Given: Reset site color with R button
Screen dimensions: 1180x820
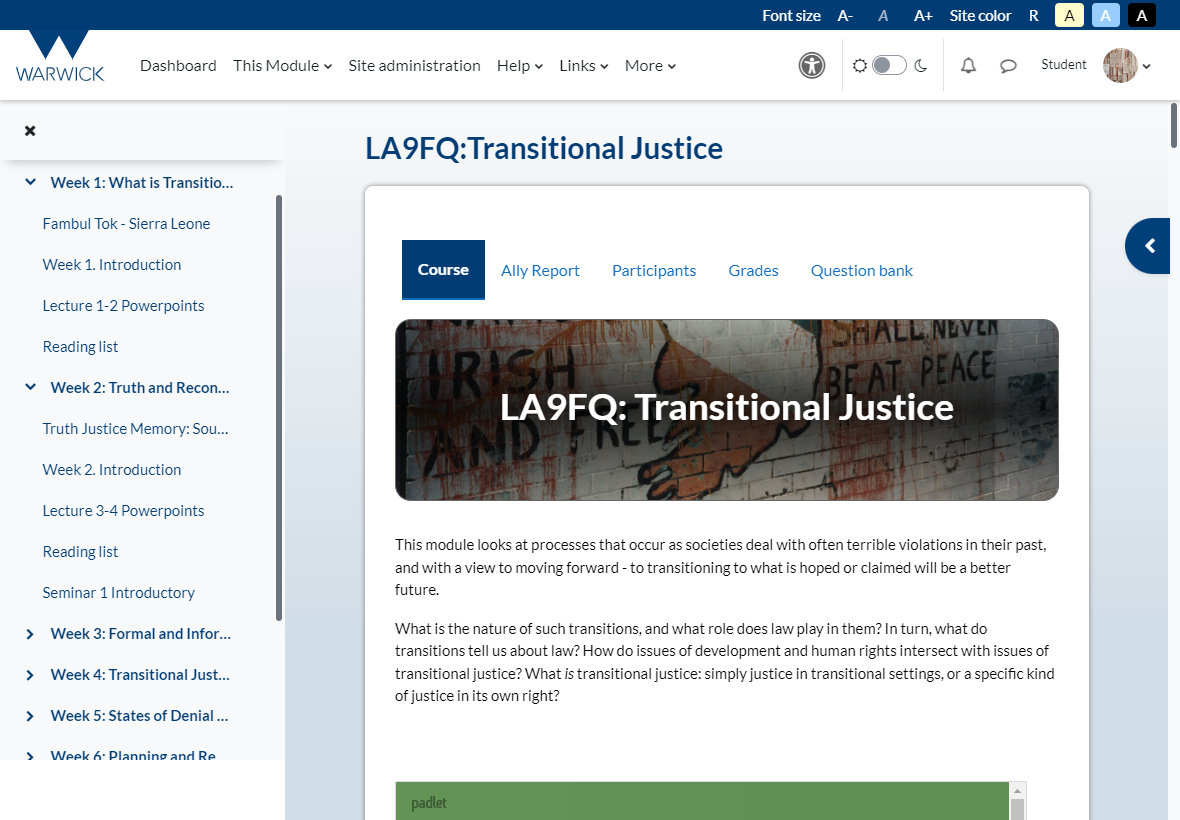Looking at the screenshot, I should [1034, 15].
